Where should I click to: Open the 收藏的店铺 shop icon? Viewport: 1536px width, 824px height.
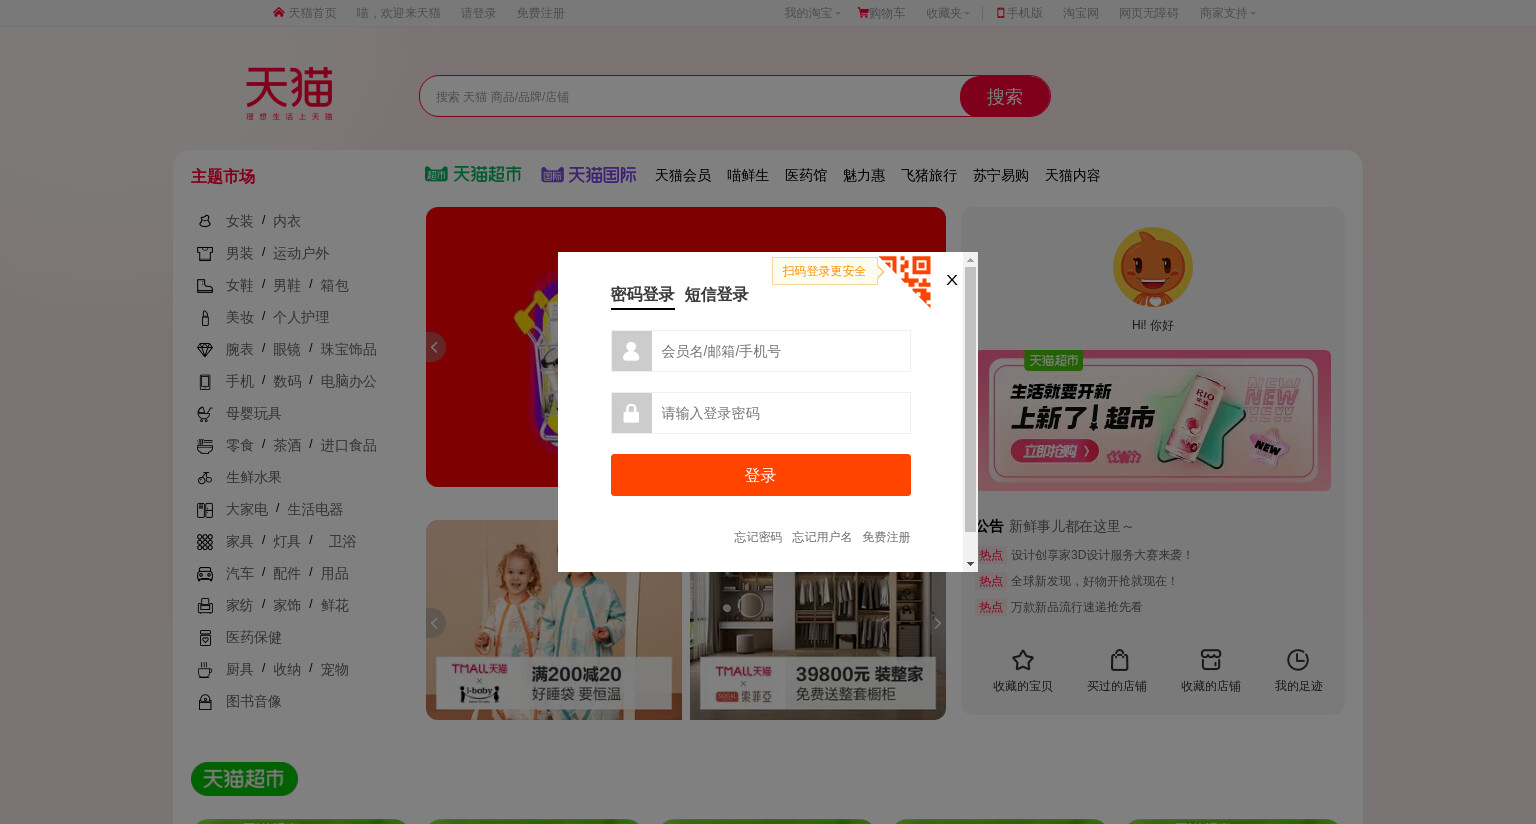coord(1211,660)
